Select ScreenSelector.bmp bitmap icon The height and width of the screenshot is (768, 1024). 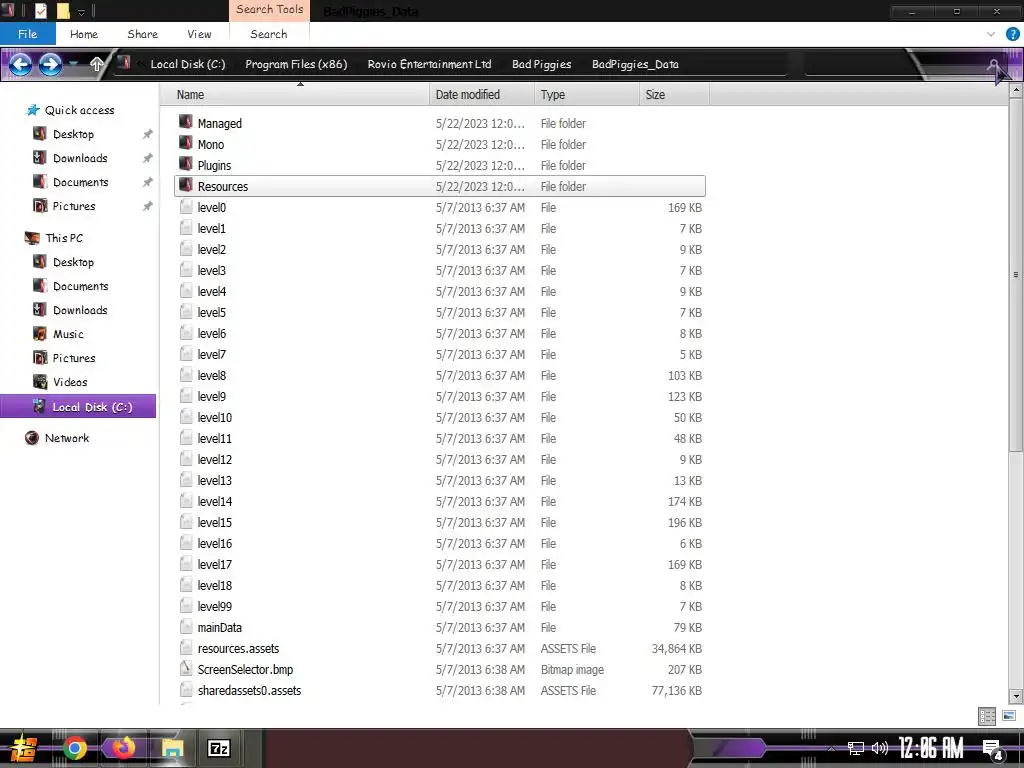click(x=186, y=669)
